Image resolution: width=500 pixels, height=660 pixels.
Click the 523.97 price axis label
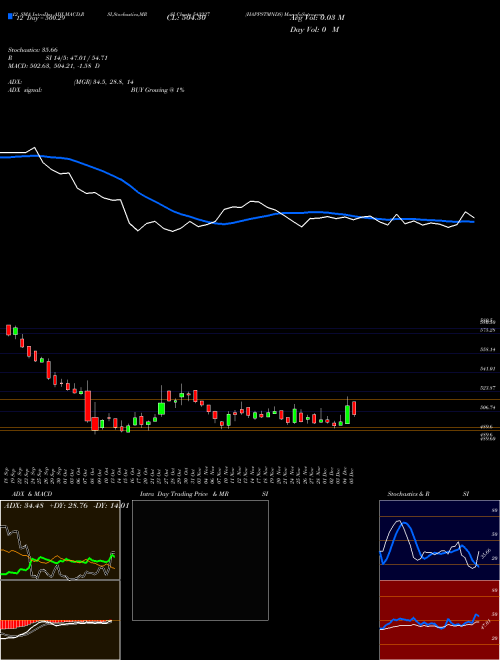point(488,388)
